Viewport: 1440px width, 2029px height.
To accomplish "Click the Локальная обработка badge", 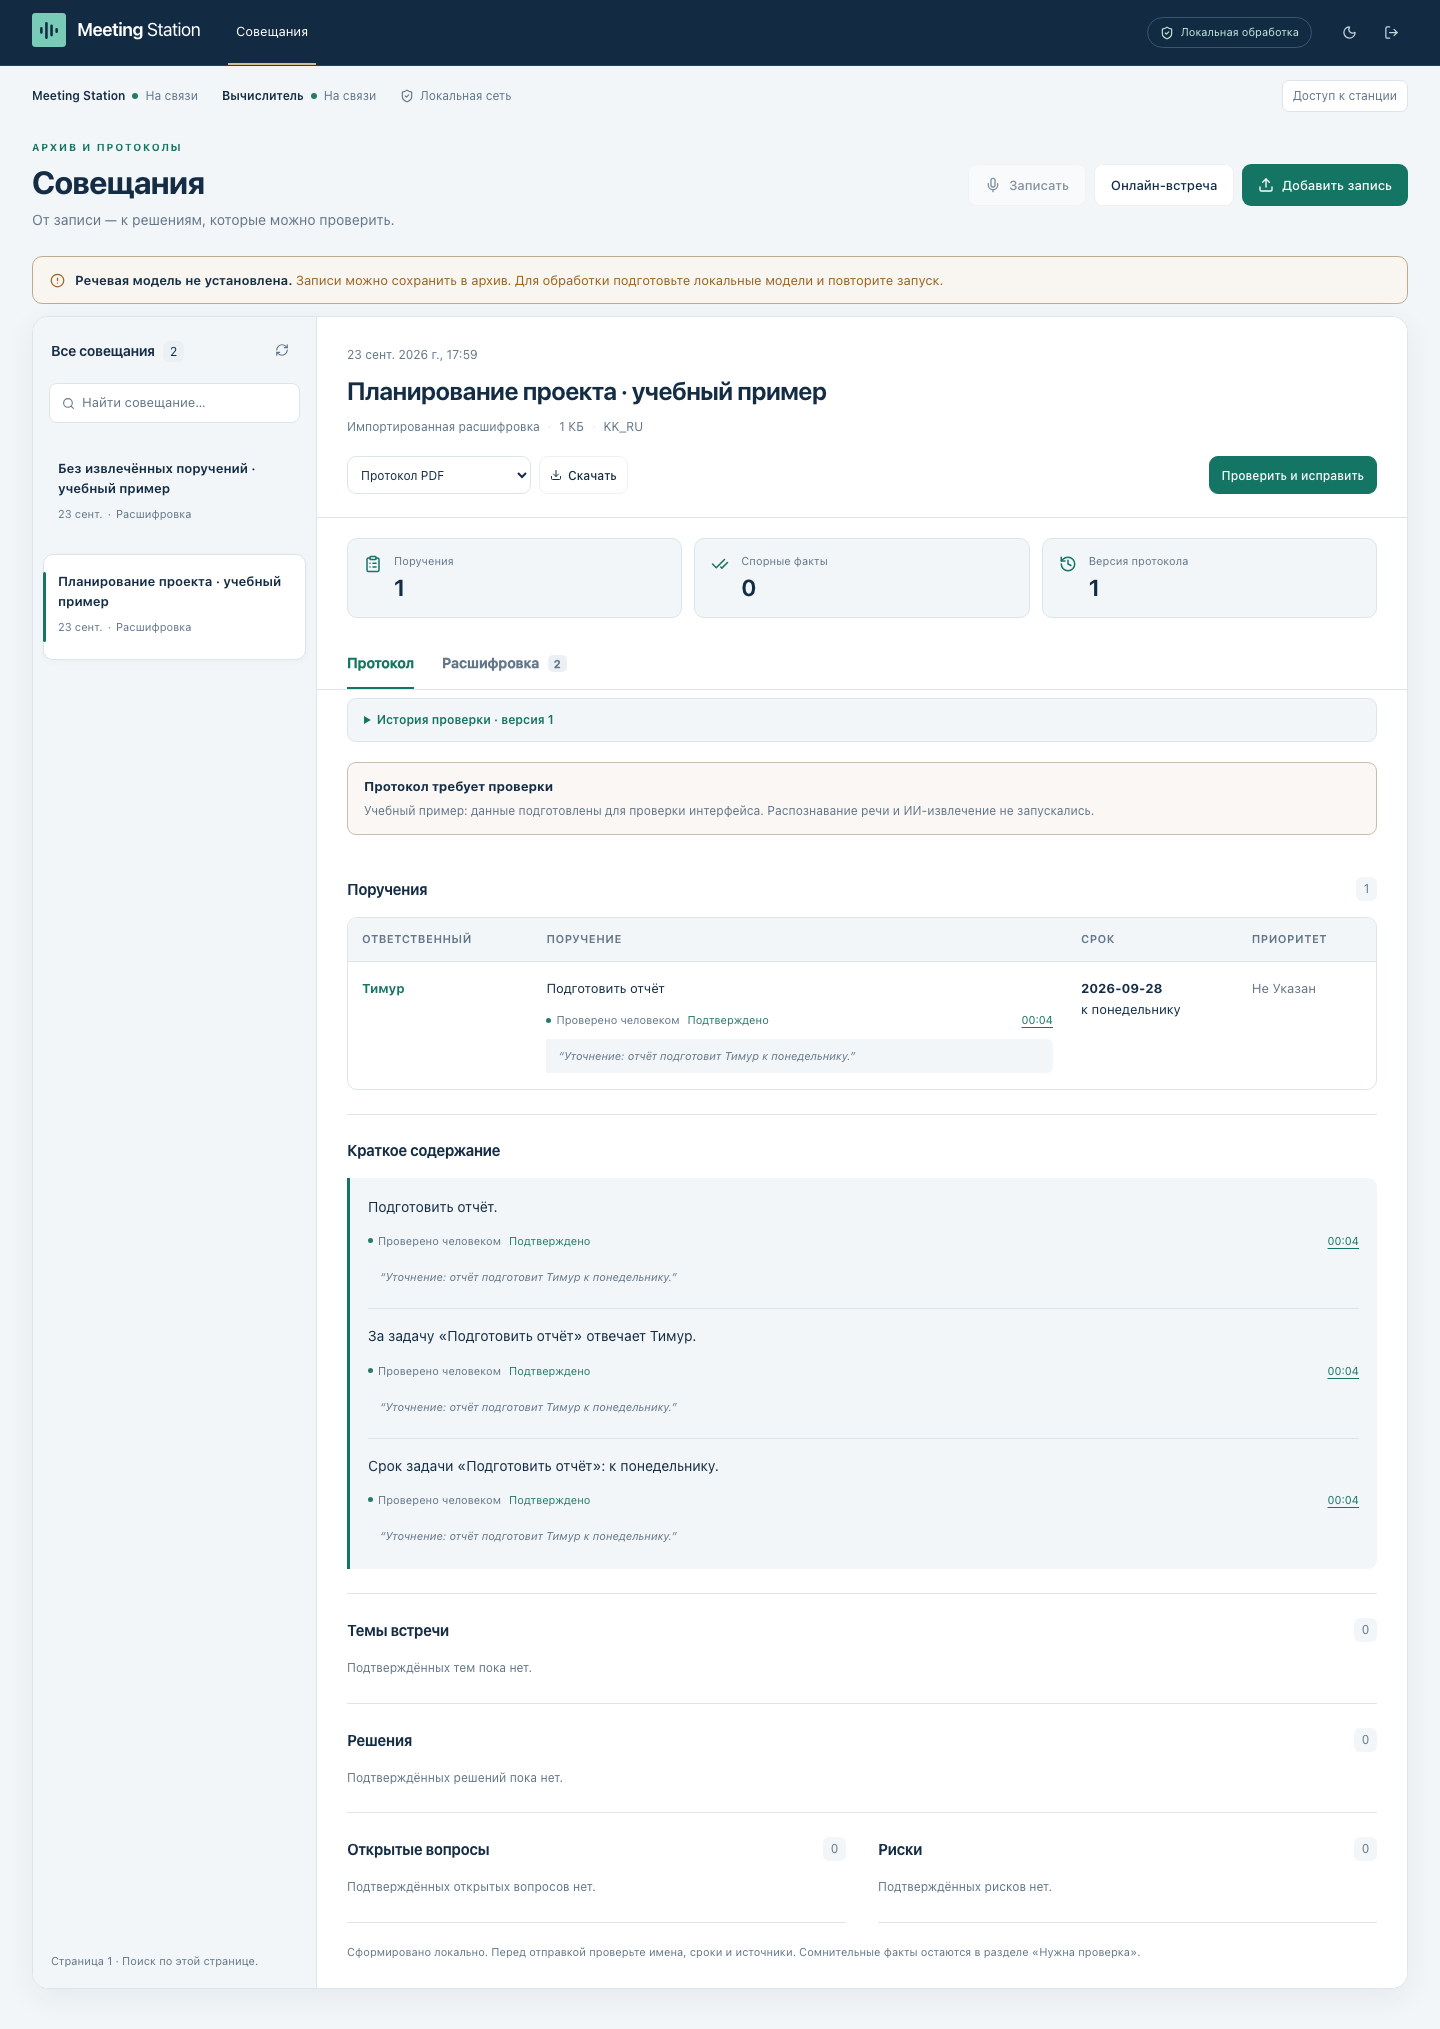I will [1229, 32].
